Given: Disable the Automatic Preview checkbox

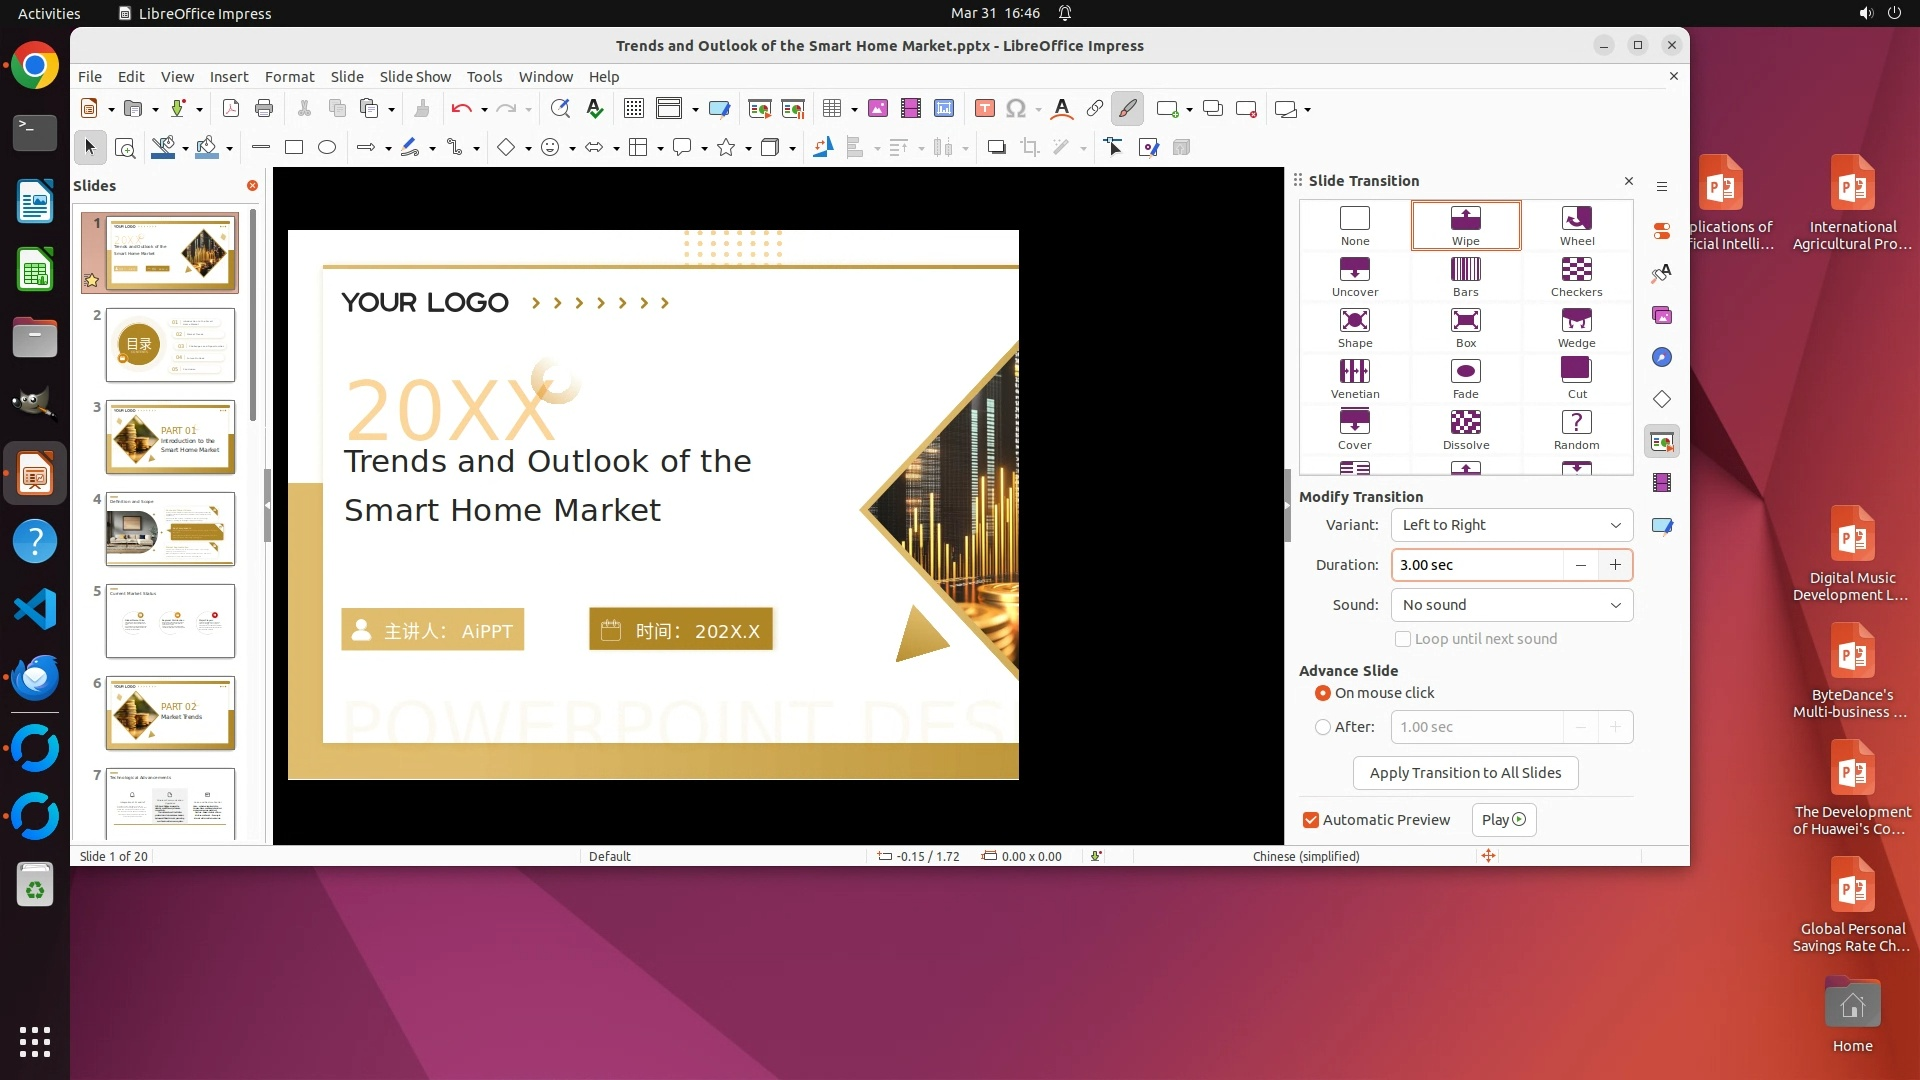Looking at the screenshot, I should [x=1310, y=820].
